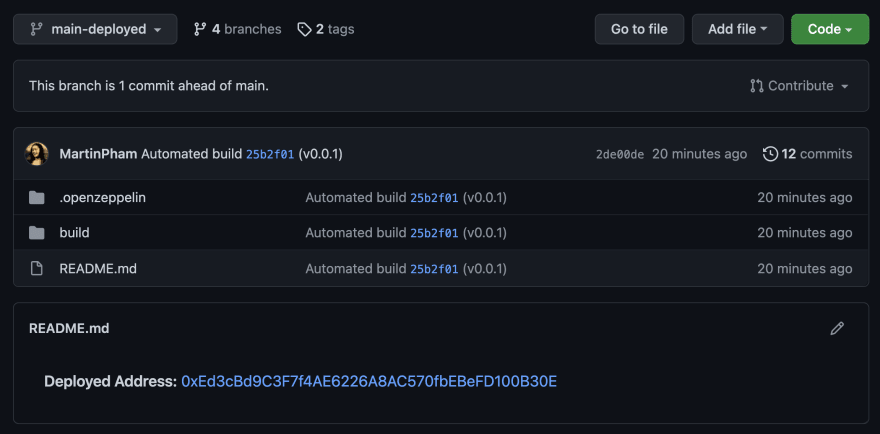This screenshot has width=880, height=434.
Task: Click 'Automated build' message in README.md row
Action: click(356, 269)
